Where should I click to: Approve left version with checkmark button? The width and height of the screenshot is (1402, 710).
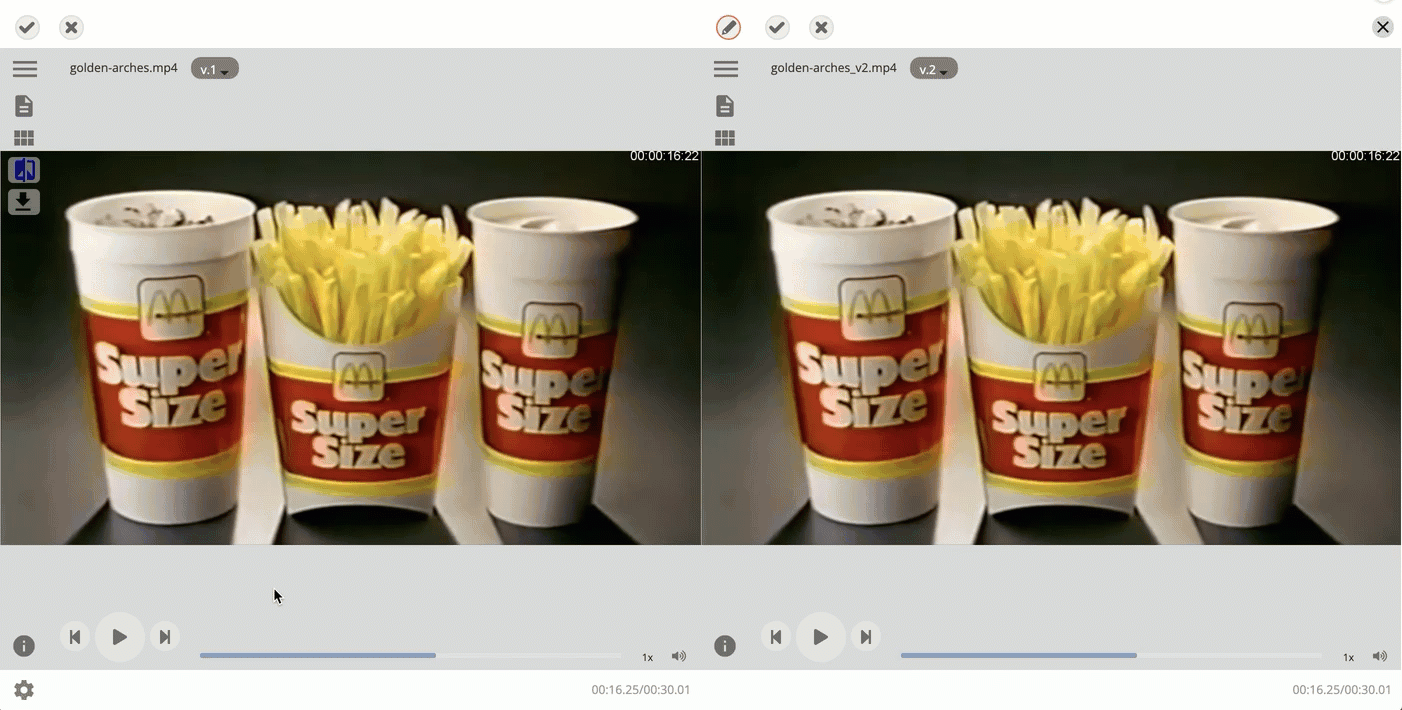click(28, 28)
